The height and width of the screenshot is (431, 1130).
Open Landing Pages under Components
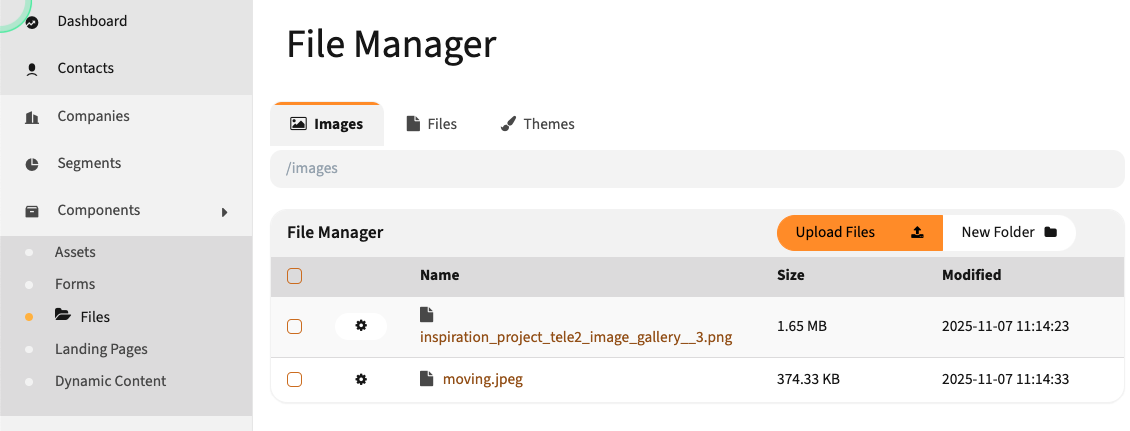click(x=102, y=349)
